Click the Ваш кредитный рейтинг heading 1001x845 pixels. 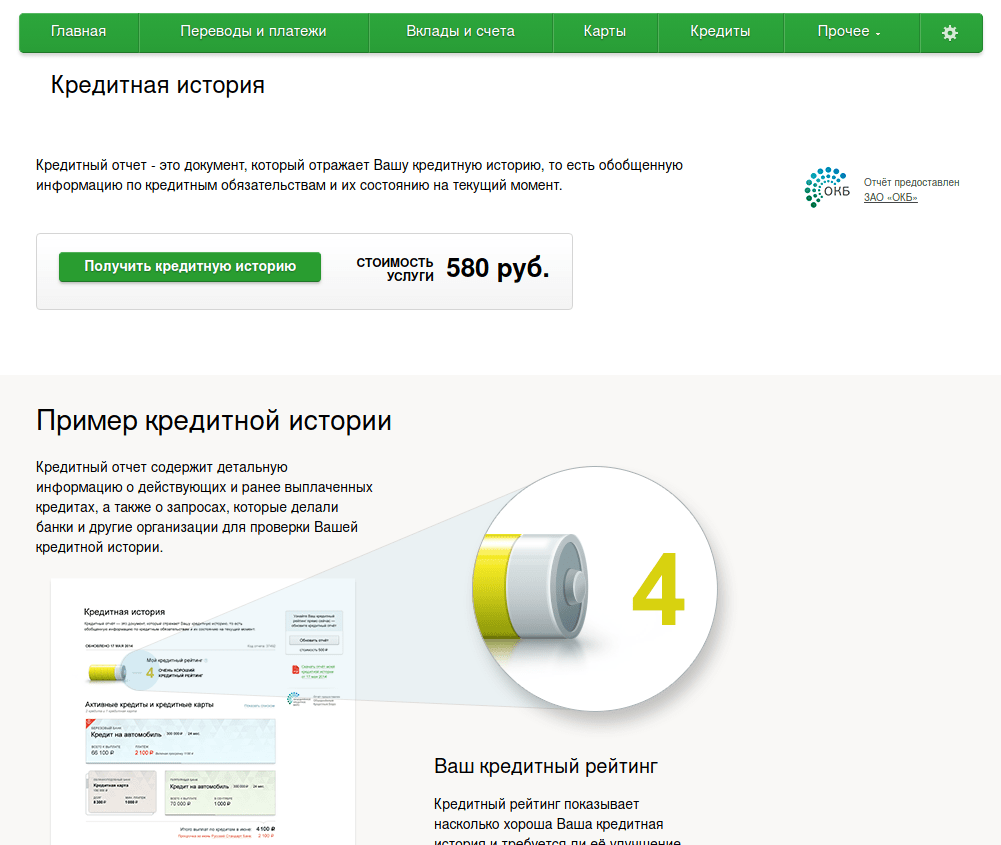pos(546,767)
